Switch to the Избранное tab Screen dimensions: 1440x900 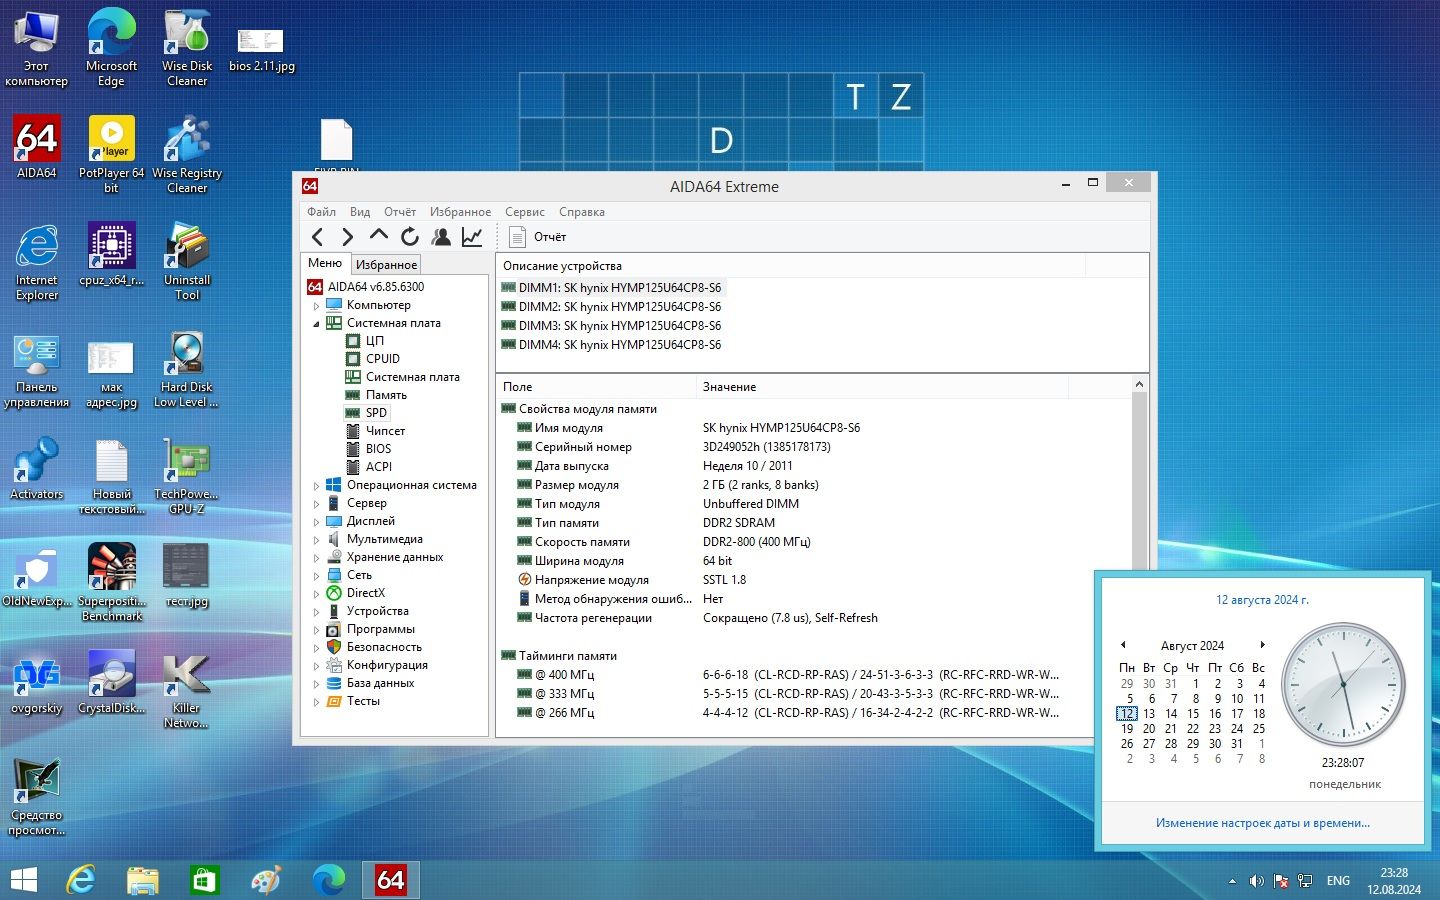pos(386,264)
